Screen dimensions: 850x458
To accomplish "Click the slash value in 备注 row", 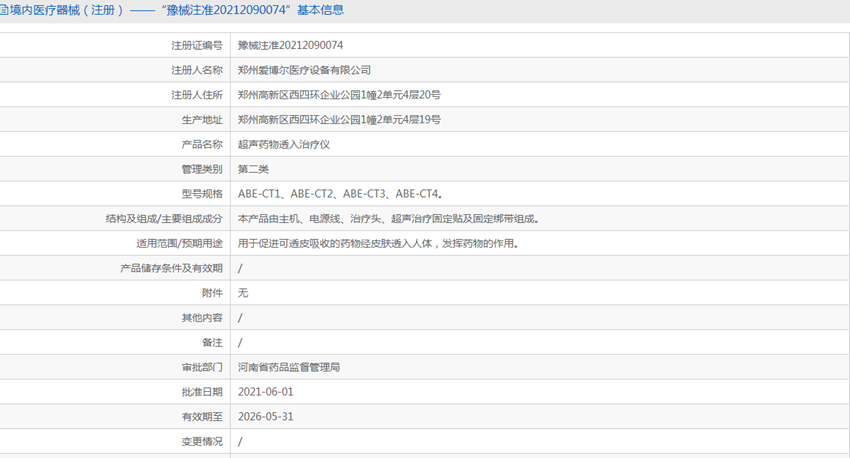I will pyautogui.click(x=240, y=343).
